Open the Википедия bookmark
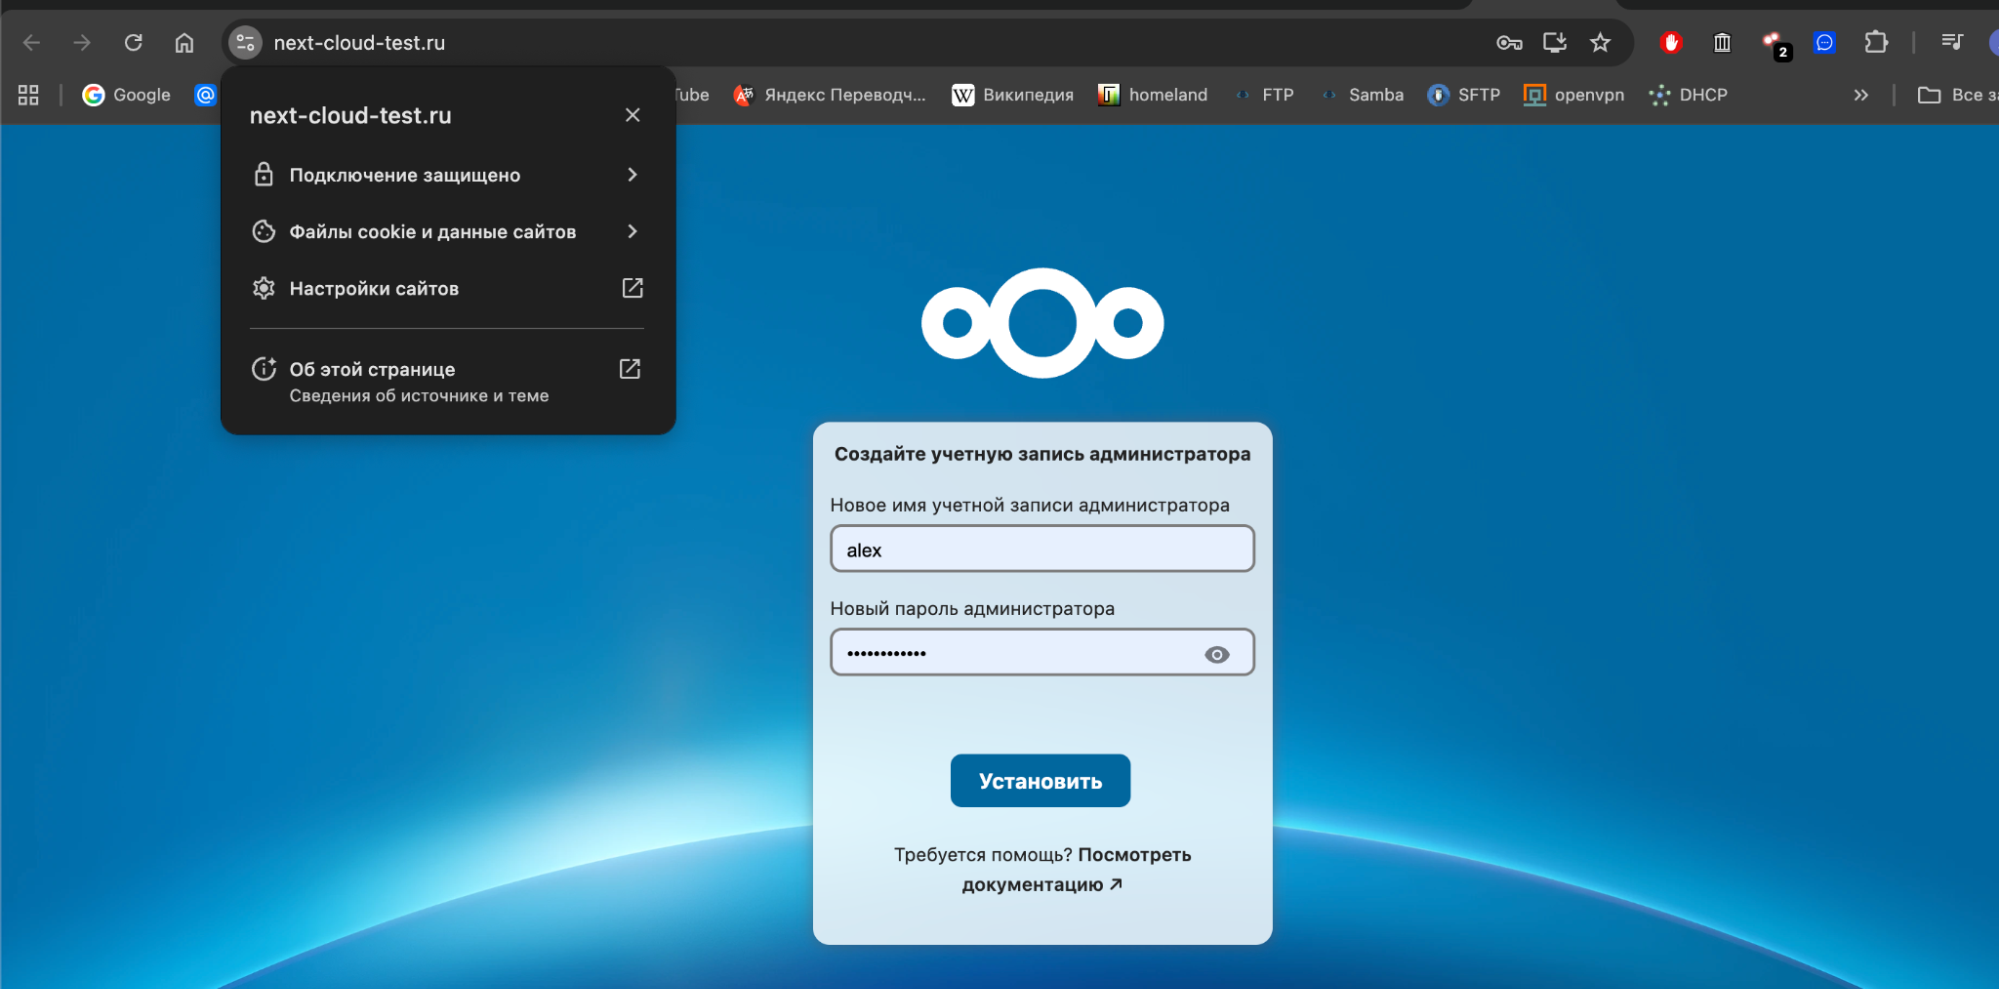1999x989 pixels. (x=1012, y=95)
